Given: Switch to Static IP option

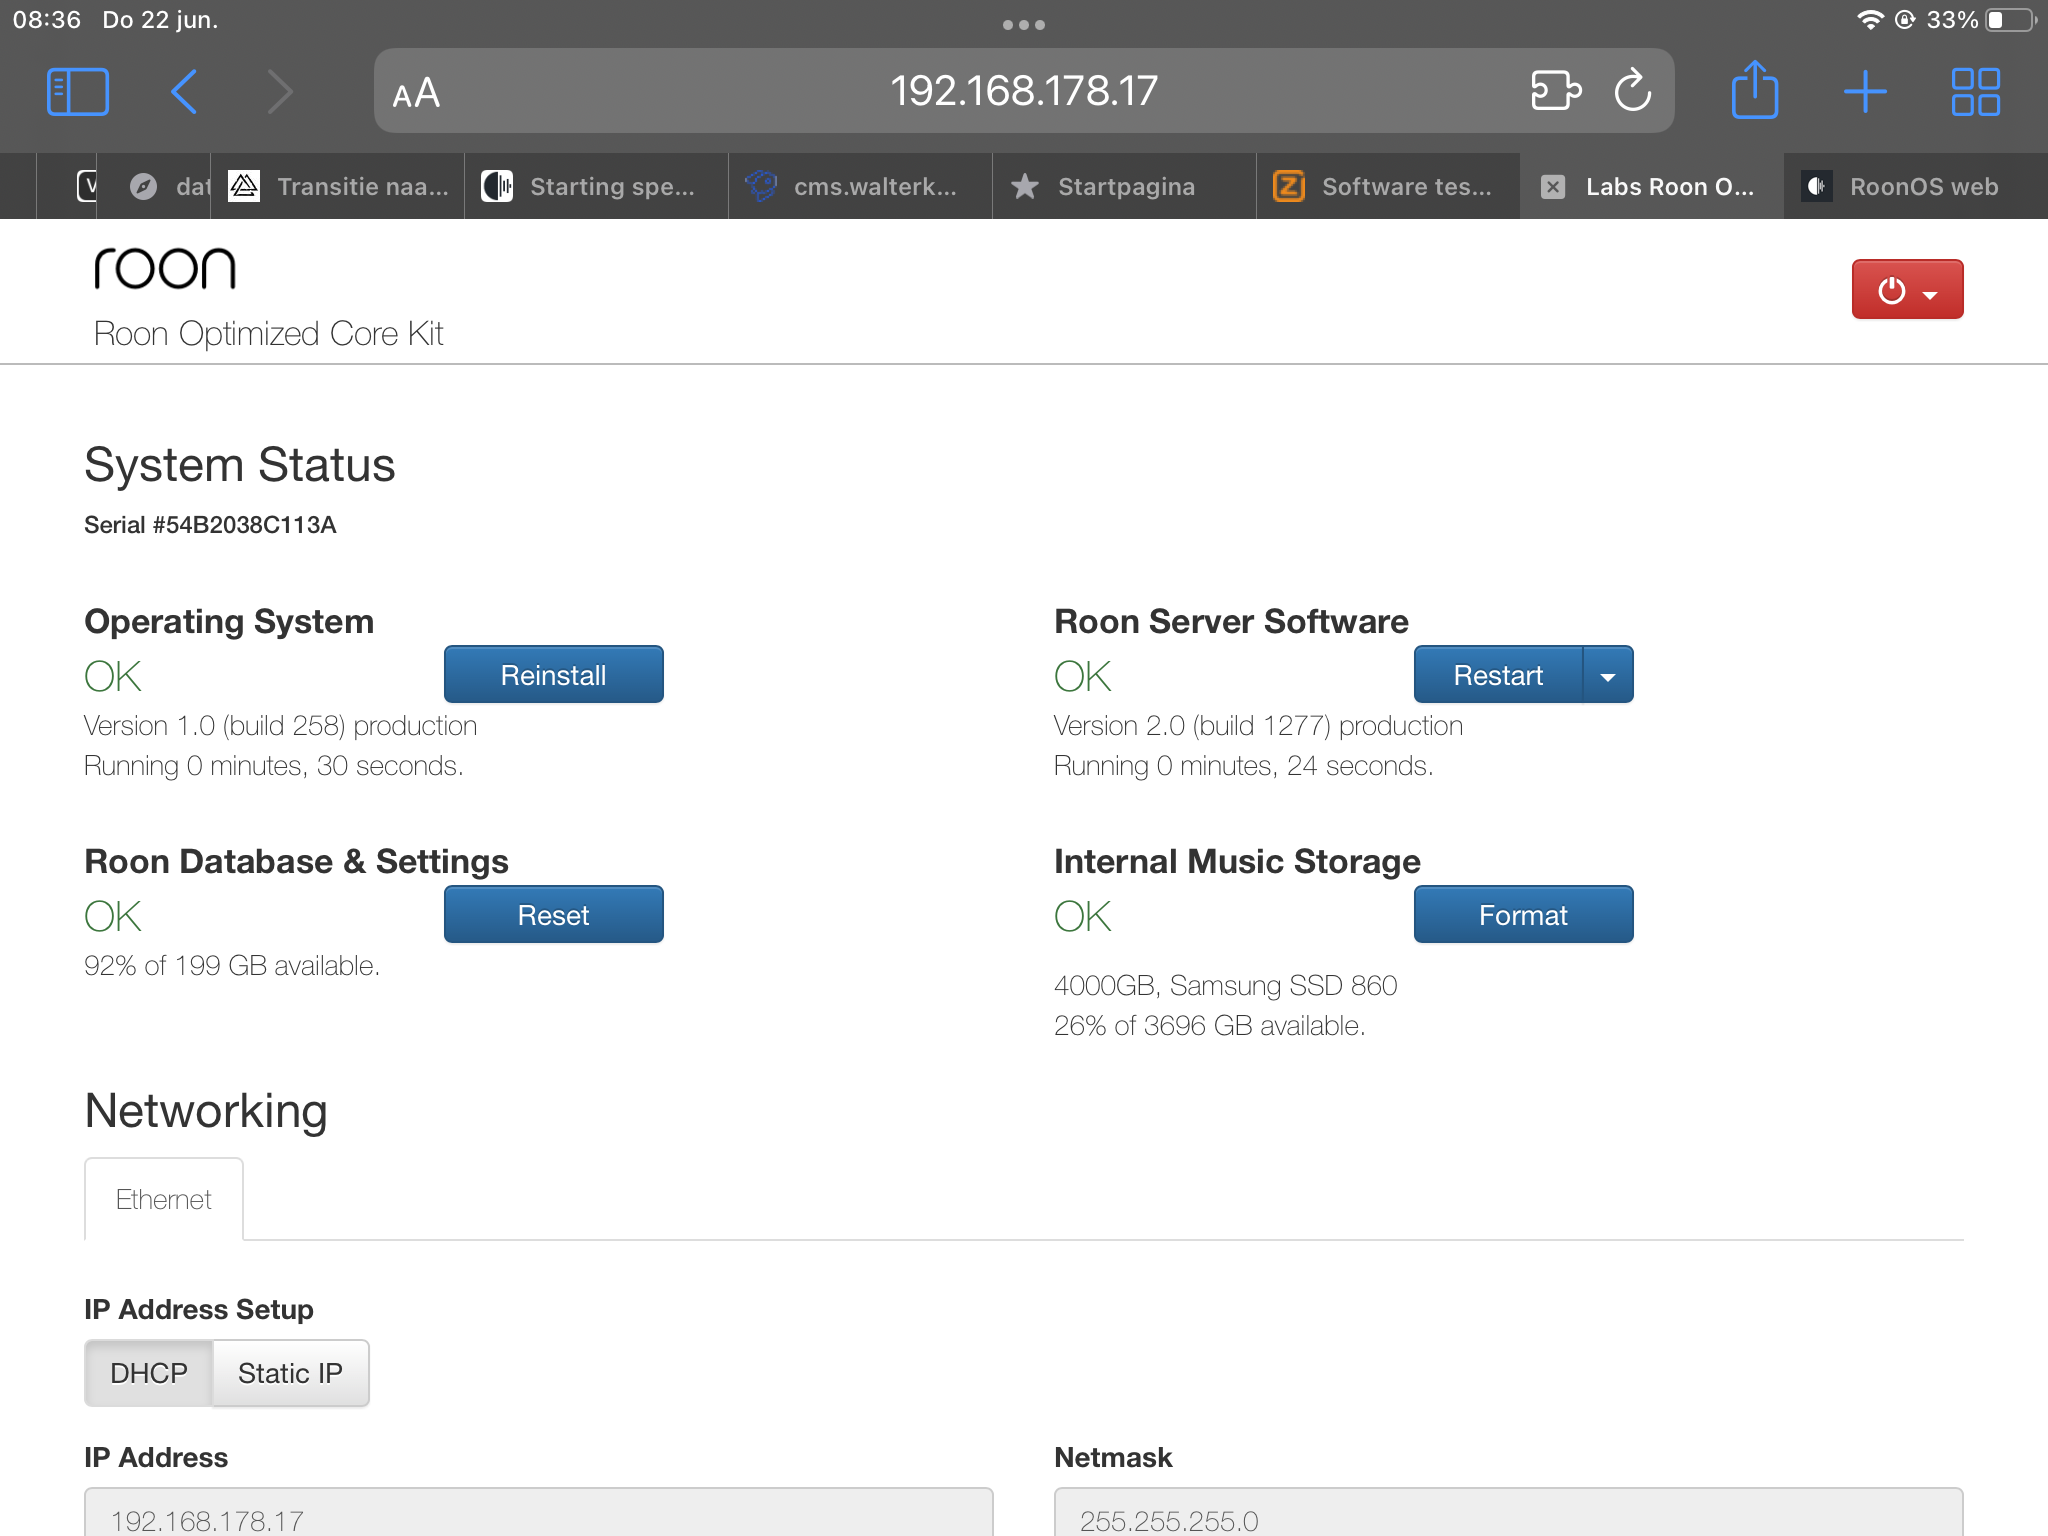Looking at the screenshot, I should point(290,1373).
